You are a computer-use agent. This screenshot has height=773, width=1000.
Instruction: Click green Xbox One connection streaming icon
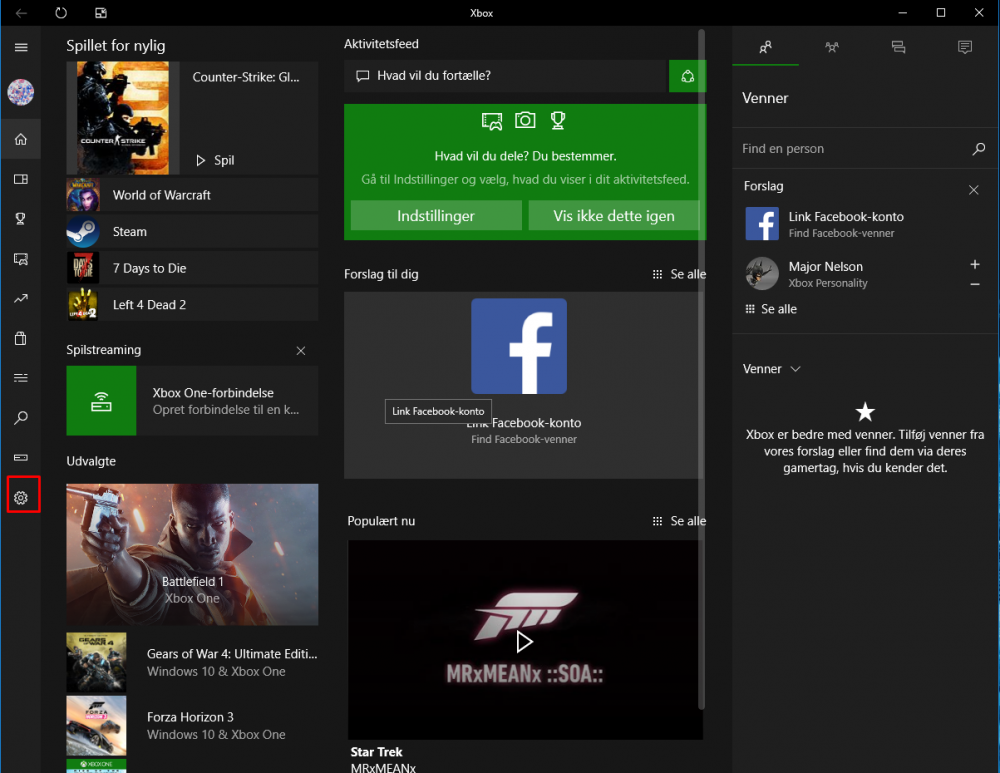101,401
